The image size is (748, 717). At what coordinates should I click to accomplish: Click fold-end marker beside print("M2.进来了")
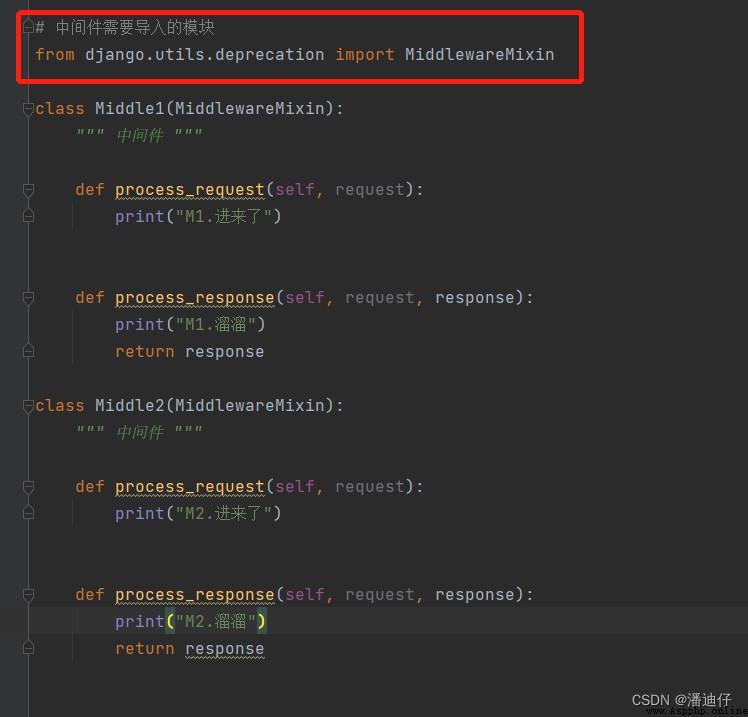point(28,513)
